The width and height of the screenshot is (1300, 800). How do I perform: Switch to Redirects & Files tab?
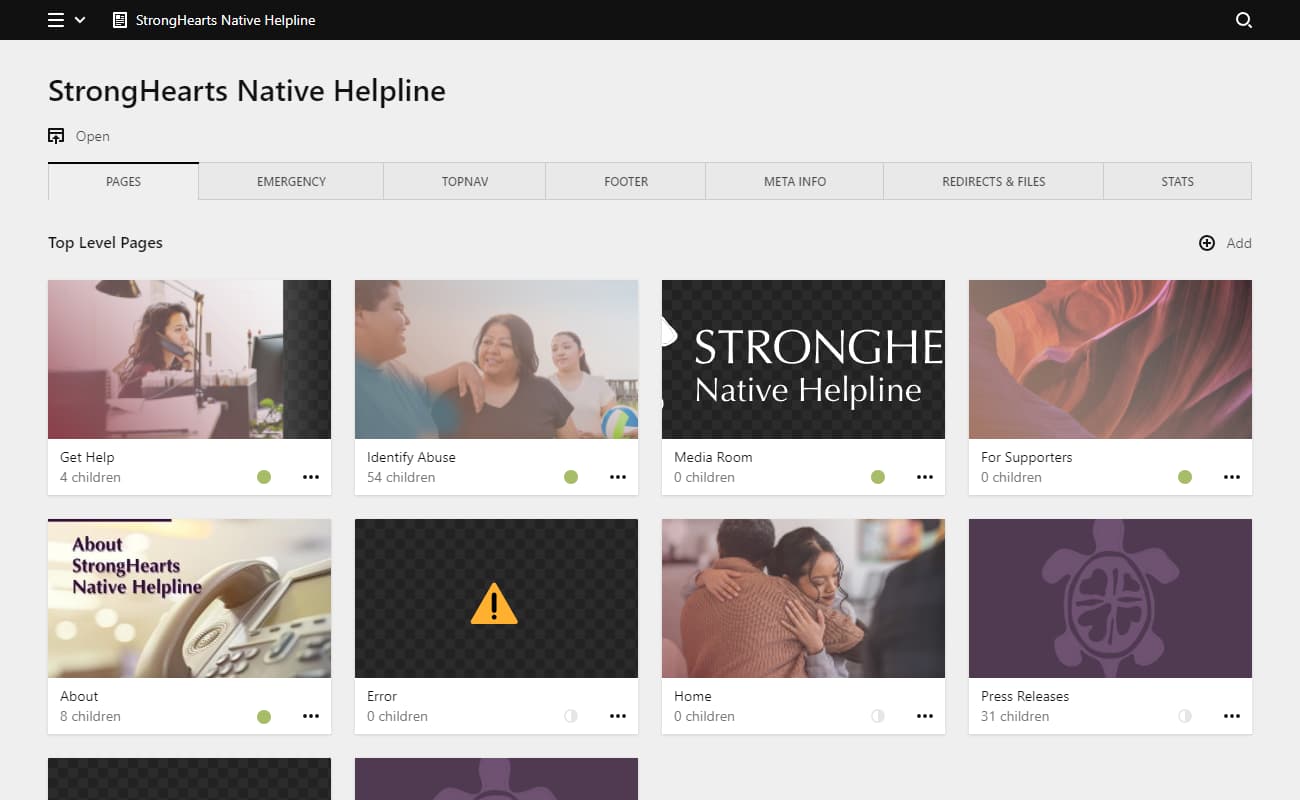click(x=994, y=181)
